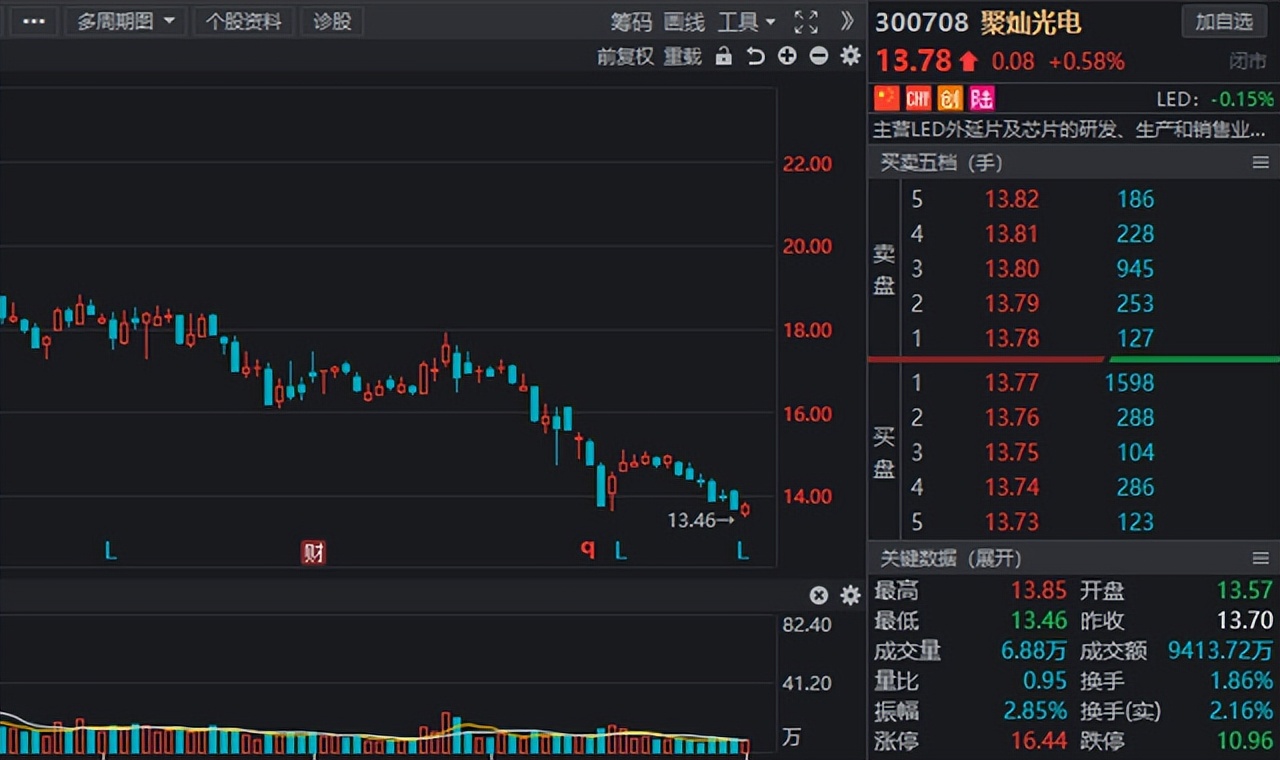Viewport: 1280px width, 760px height.
Task: Expand the 多周期图 dropdown
Action: tap(126, 21)
